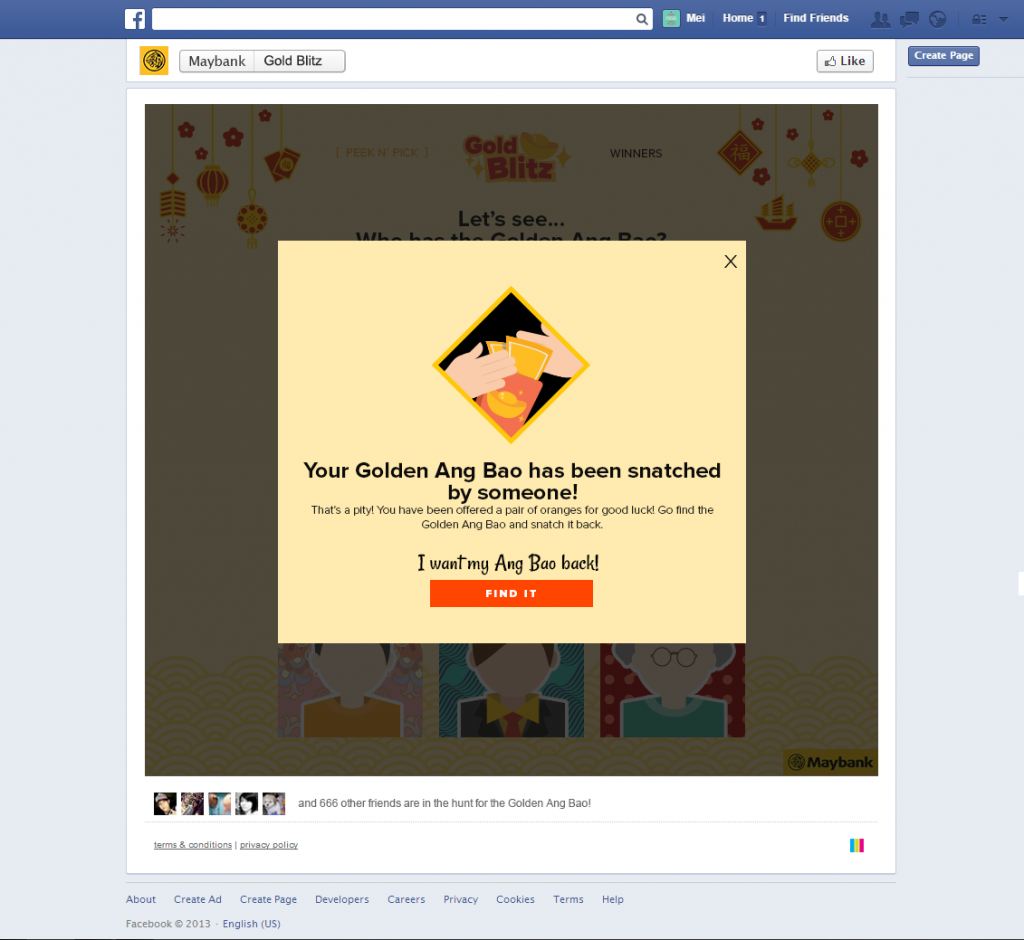Click into the Facebook search field
1024x940 pixels.
(x=394, y=19)
